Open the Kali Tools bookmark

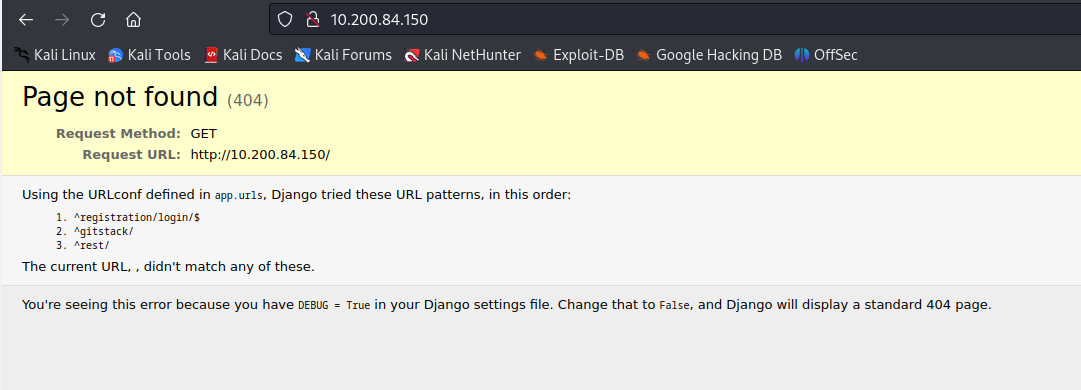[x=149, y=55]
